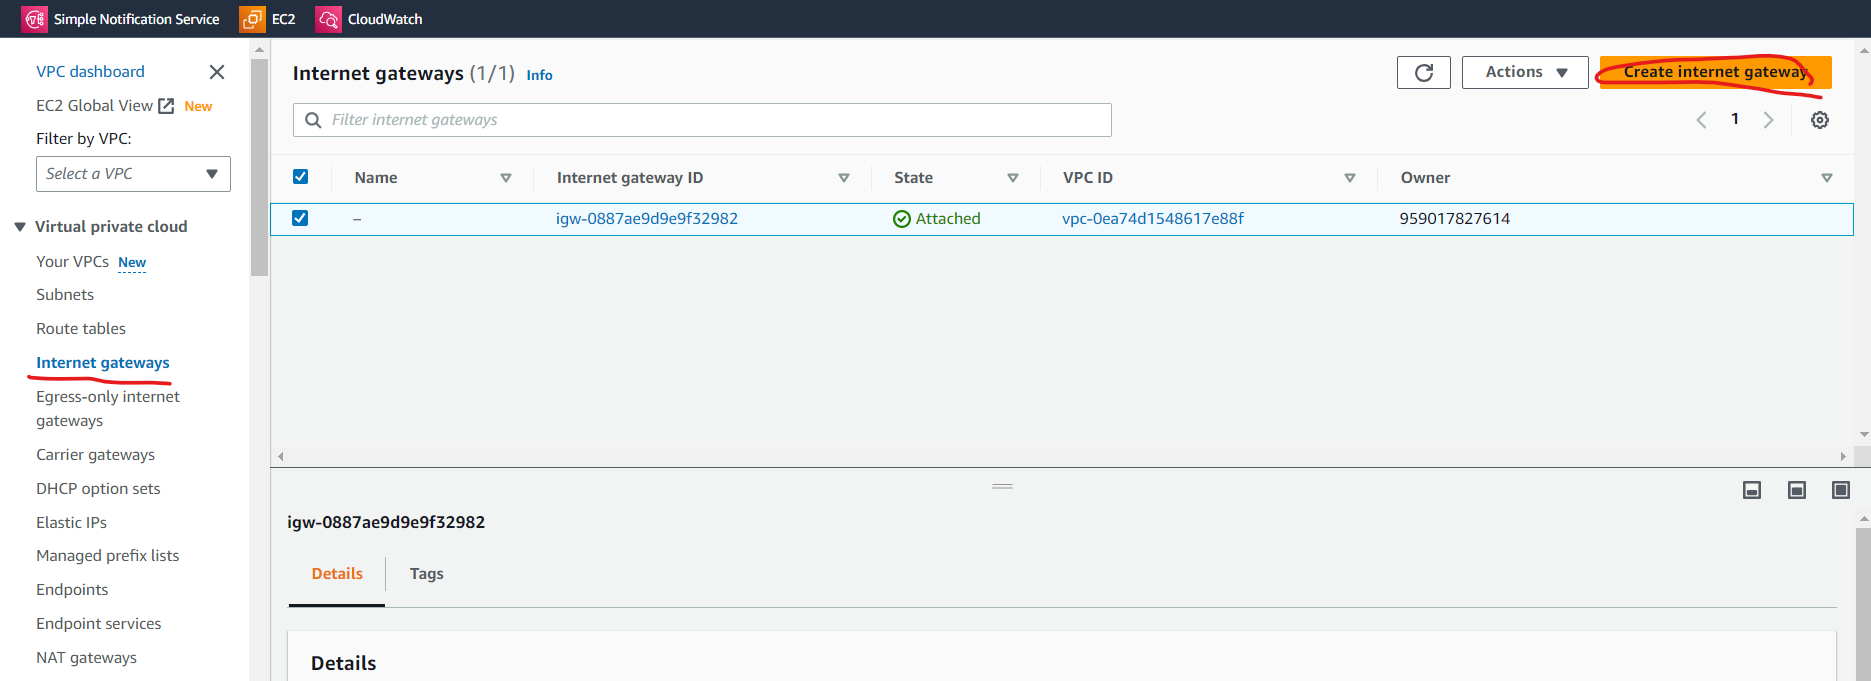Maximize details pane with third layout icon
Image resolution: width=1871 pixels, height=681 pixels.
(1841, 490)
